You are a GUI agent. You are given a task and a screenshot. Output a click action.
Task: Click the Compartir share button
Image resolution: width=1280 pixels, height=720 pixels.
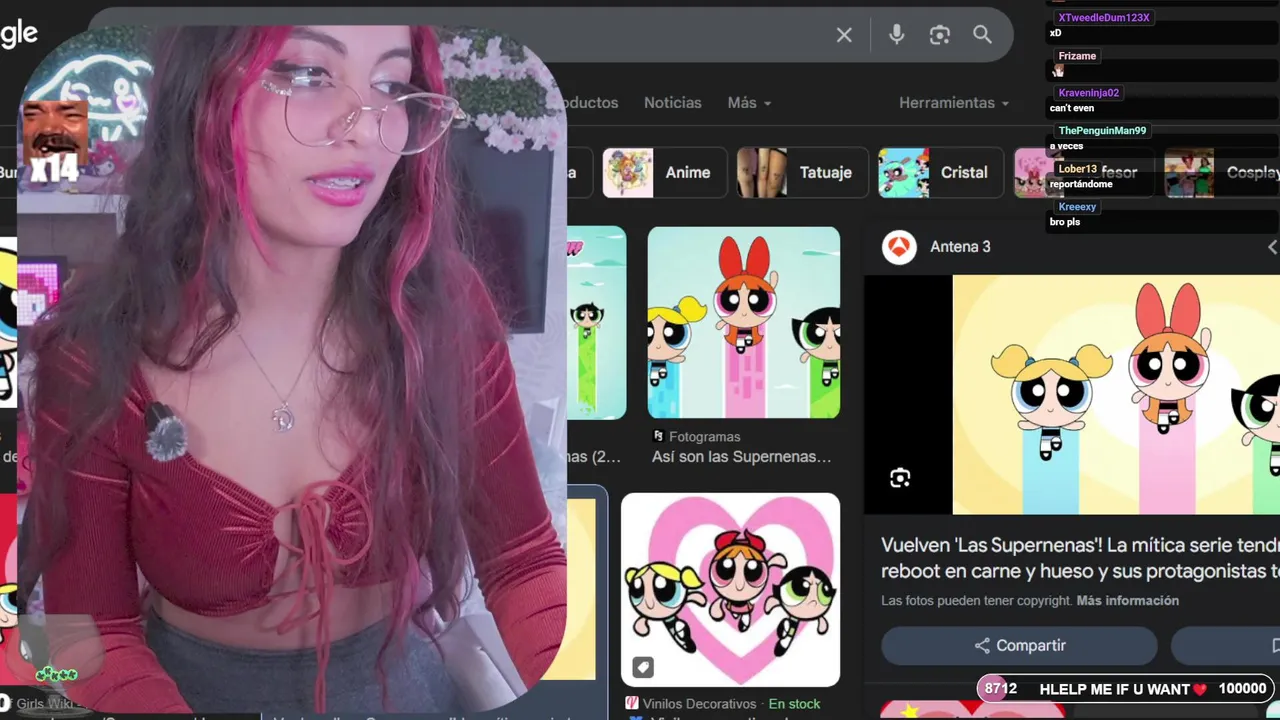coord(1019,646)
